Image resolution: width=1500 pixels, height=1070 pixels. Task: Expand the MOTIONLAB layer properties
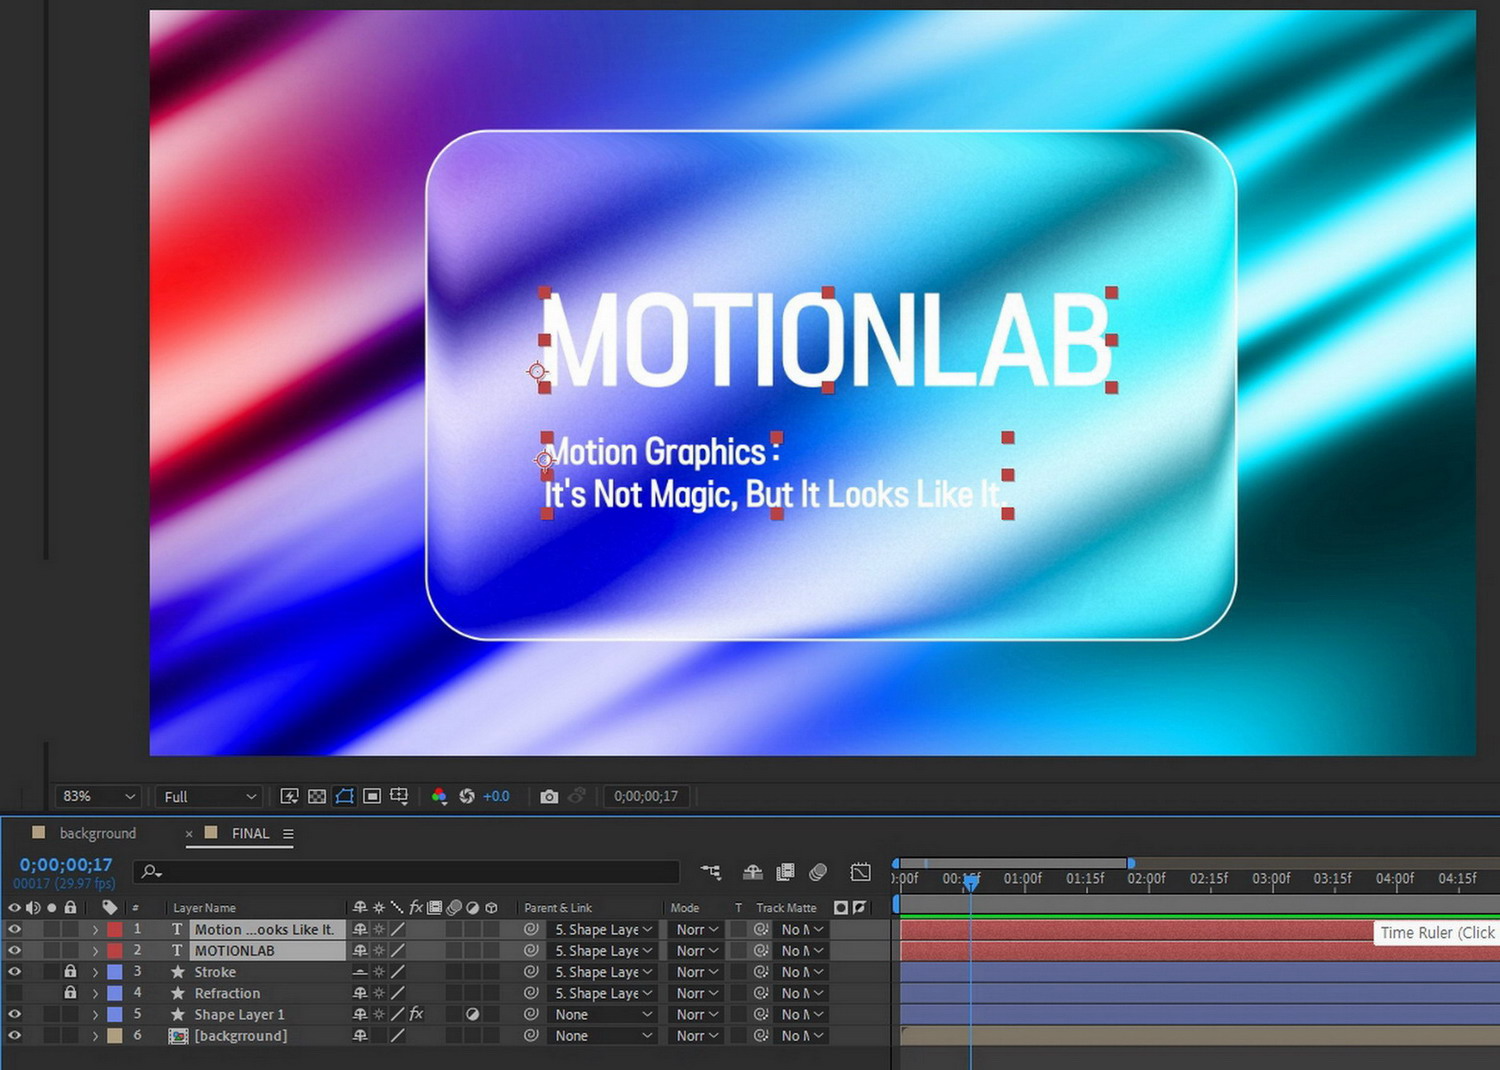pos(96,951)
